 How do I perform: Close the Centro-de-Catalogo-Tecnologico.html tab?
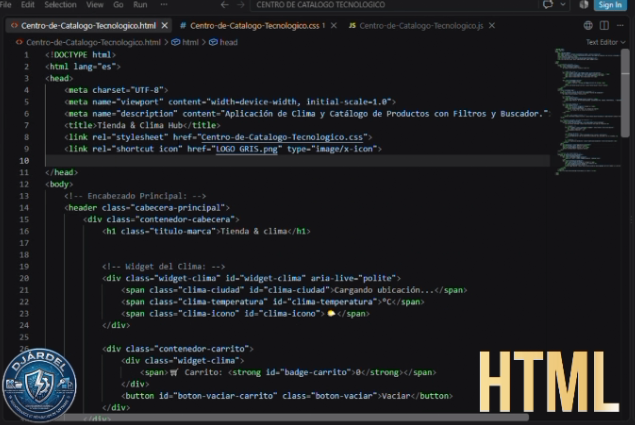(164, 26)
